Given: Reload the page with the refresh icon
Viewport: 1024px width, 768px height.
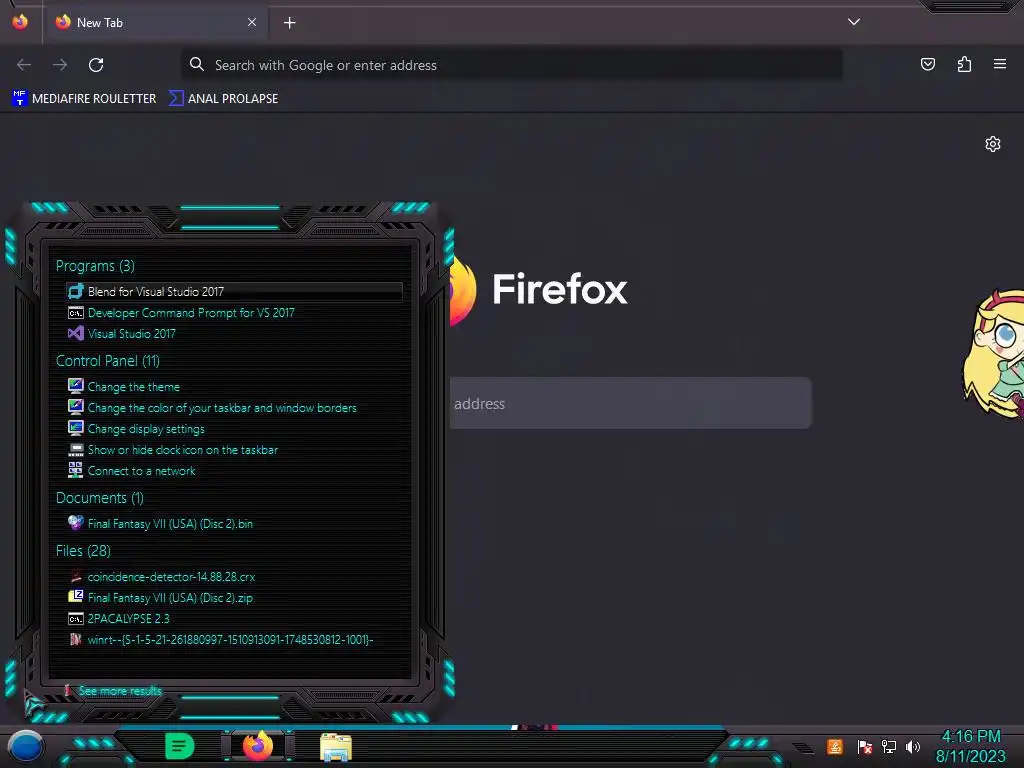Looking at the screenshot, I should pos(96,65).
